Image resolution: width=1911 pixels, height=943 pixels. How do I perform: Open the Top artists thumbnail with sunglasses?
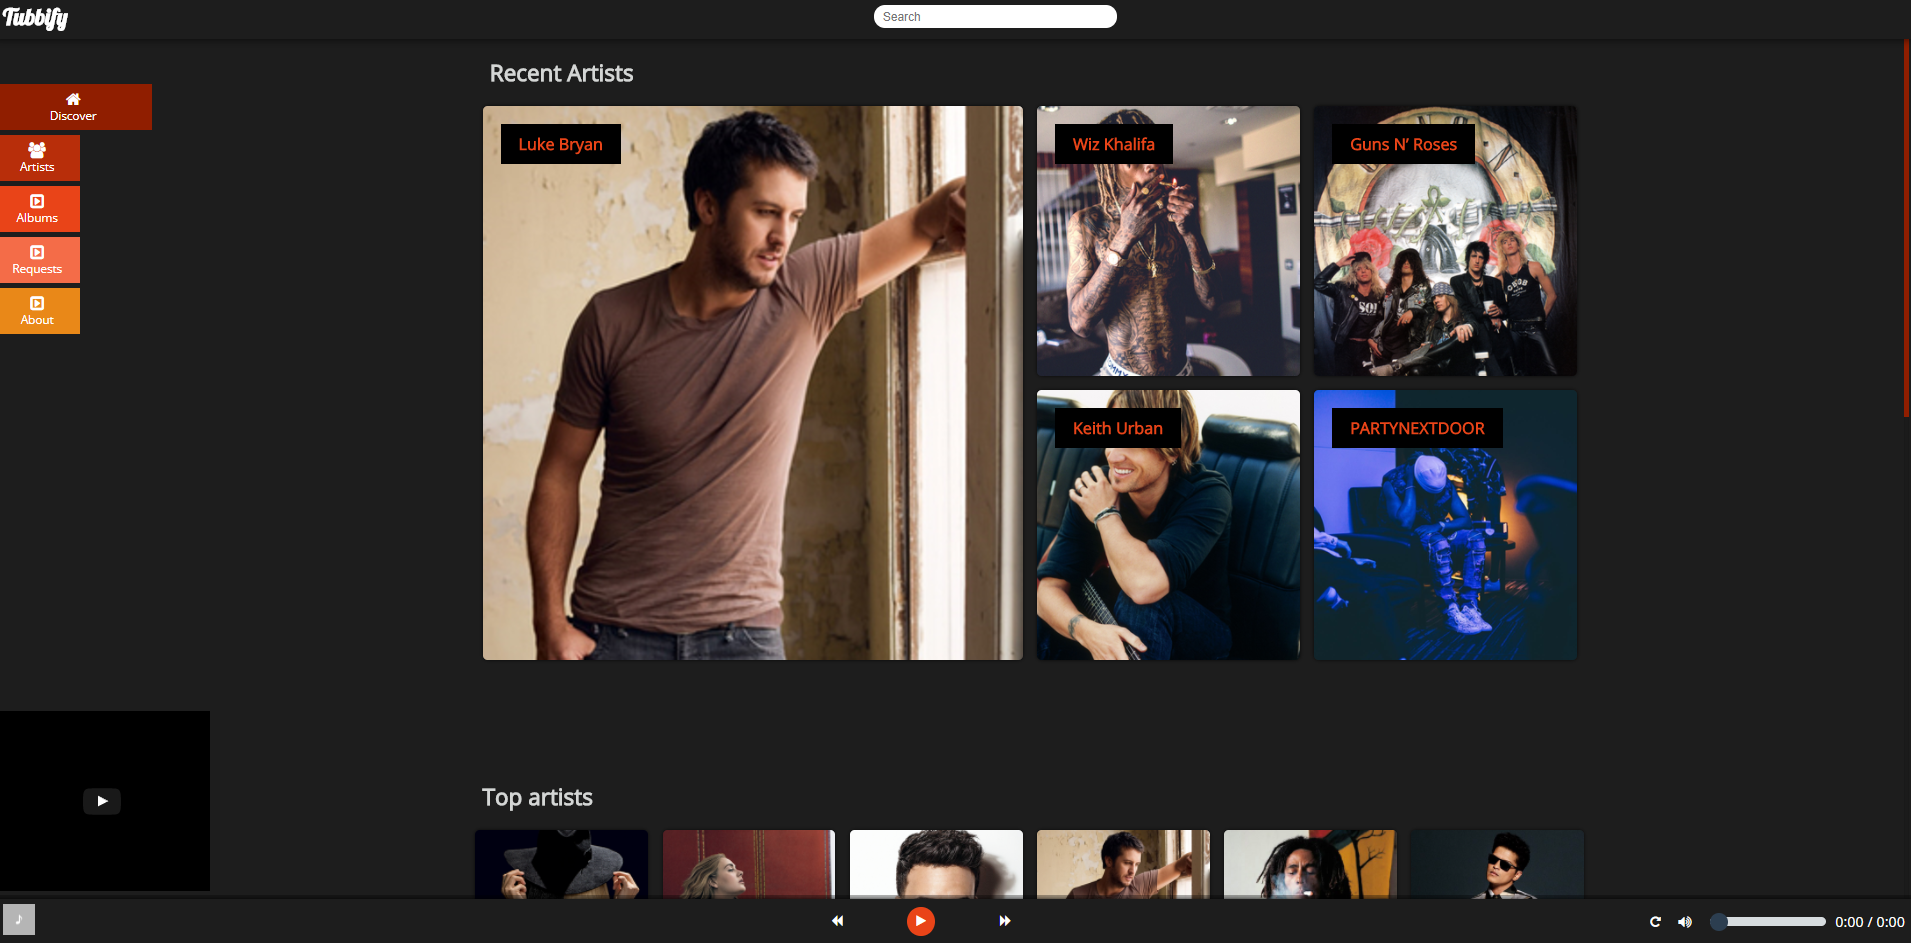(x=1497, y=864)
